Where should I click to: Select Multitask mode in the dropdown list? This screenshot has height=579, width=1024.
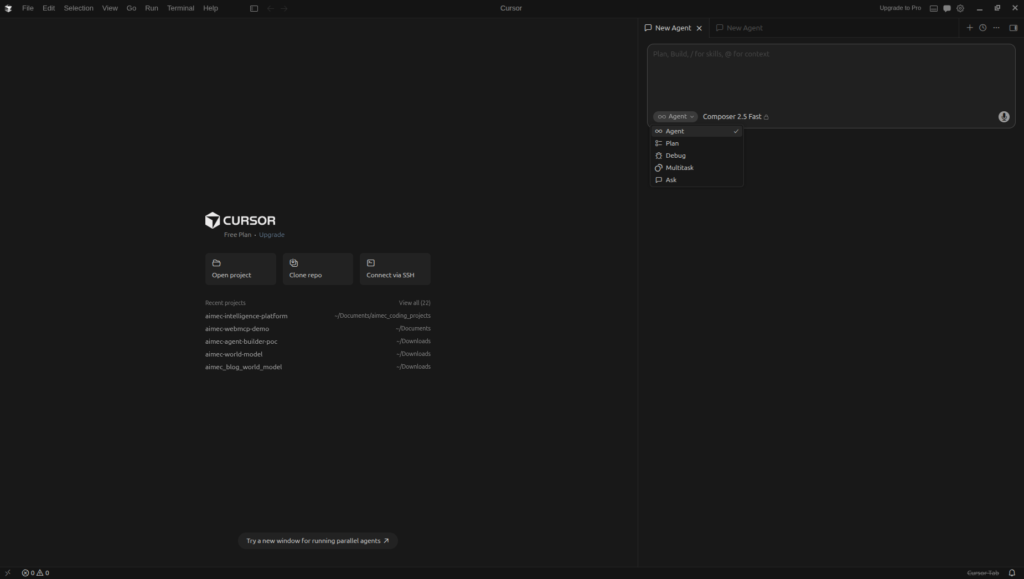tap(697, 168)
